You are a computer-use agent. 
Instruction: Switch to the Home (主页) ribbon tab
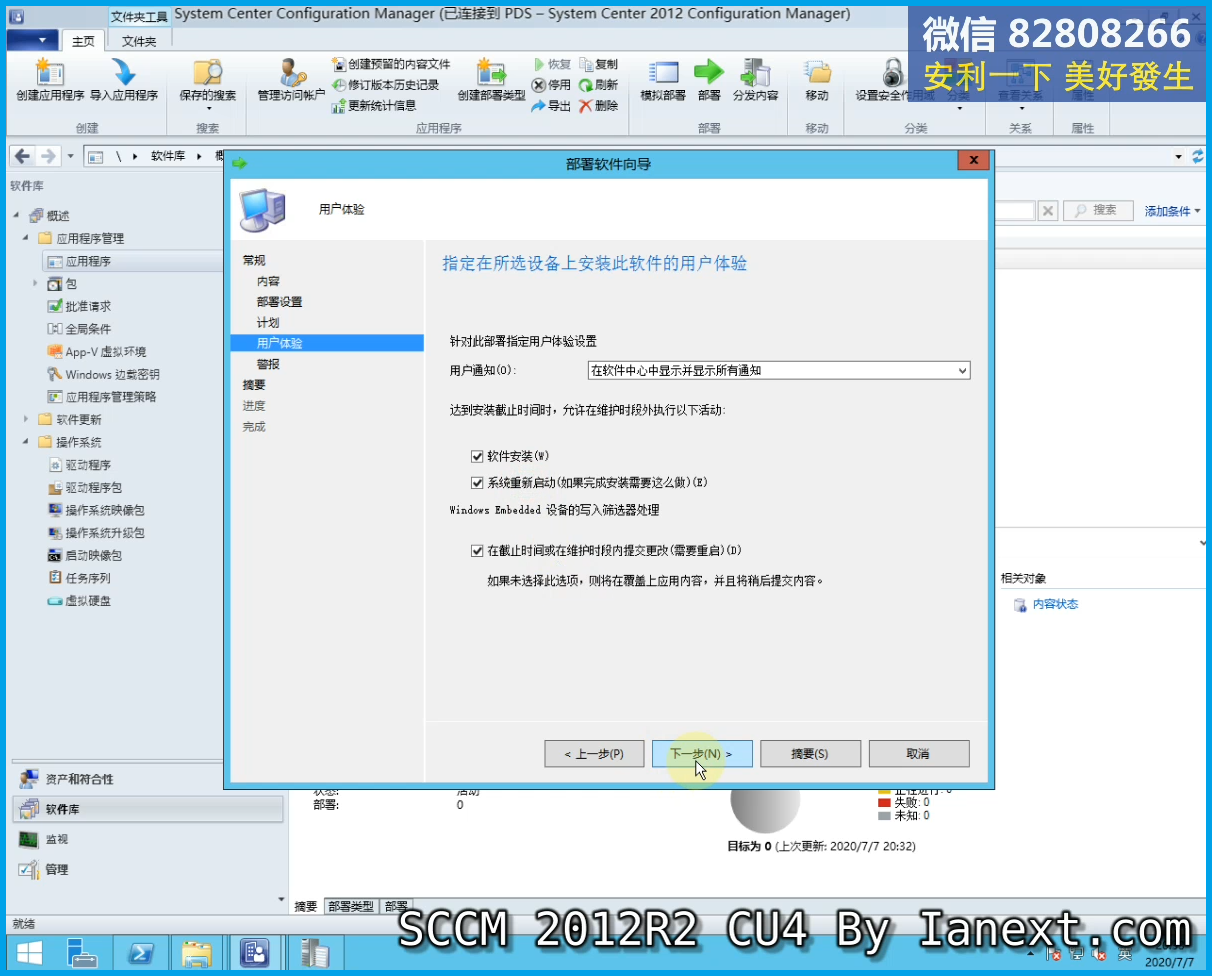(x=83, y=41)
